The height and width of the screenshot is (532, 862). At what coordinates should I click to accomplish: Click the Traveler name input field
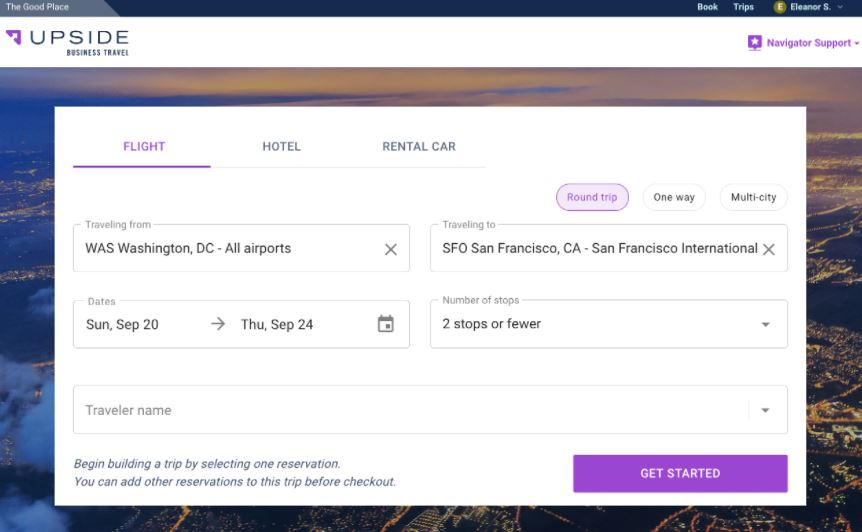pyautogui.click(x=400, y=410)
